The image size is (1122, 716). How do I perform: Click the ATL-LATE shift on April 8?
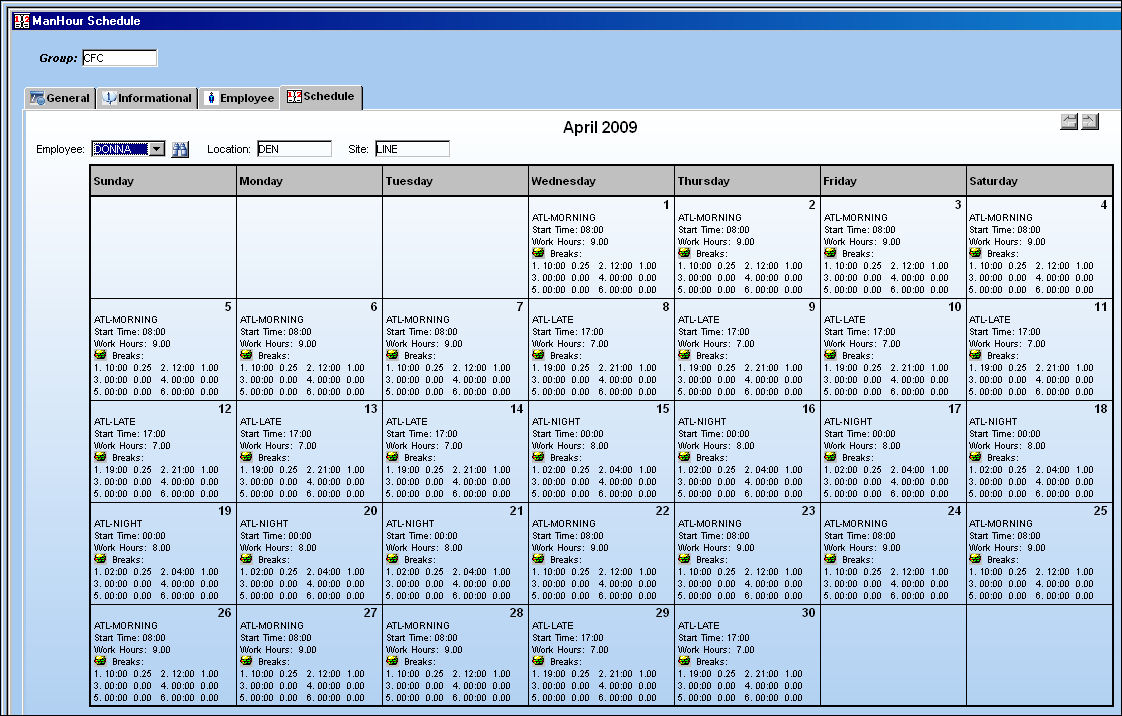tap(552, 320)
